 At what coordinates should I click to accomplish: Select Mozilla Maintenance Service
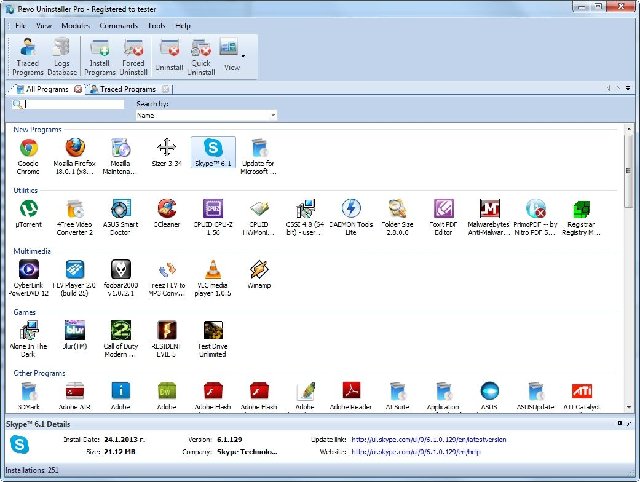coord(120,157)
